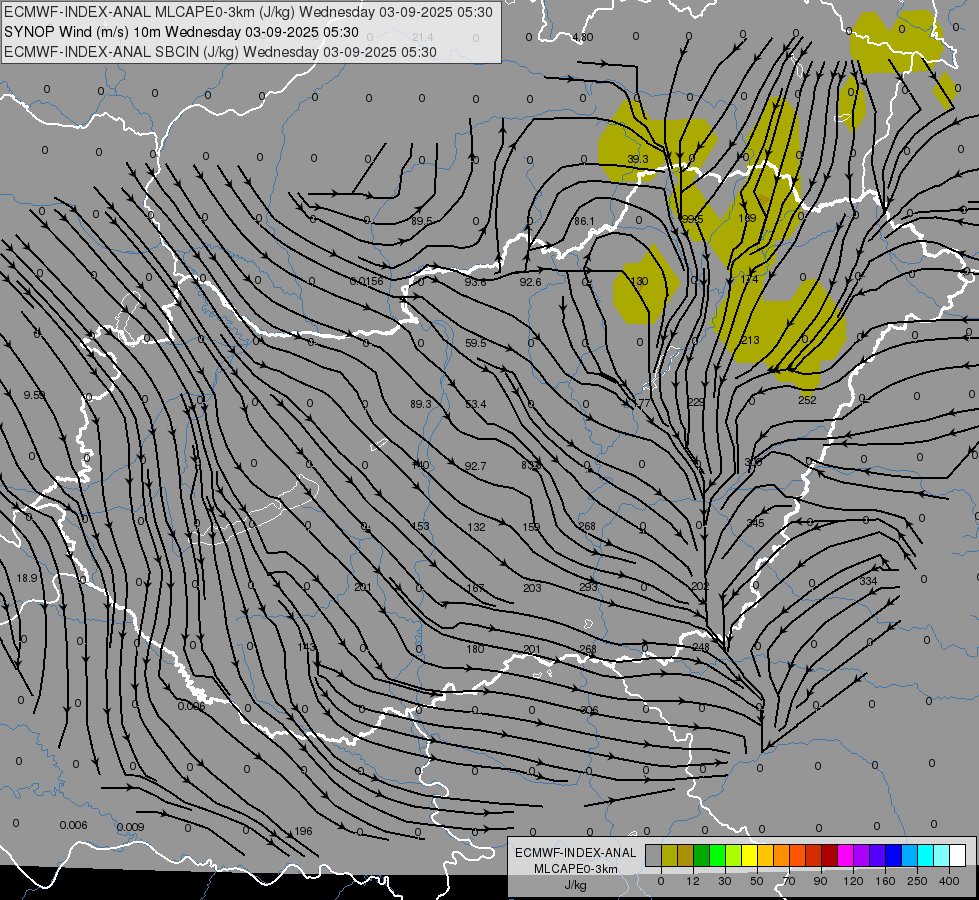Click the legend tick label 400
The image size is (979, 900).
(x=949, y=881)
